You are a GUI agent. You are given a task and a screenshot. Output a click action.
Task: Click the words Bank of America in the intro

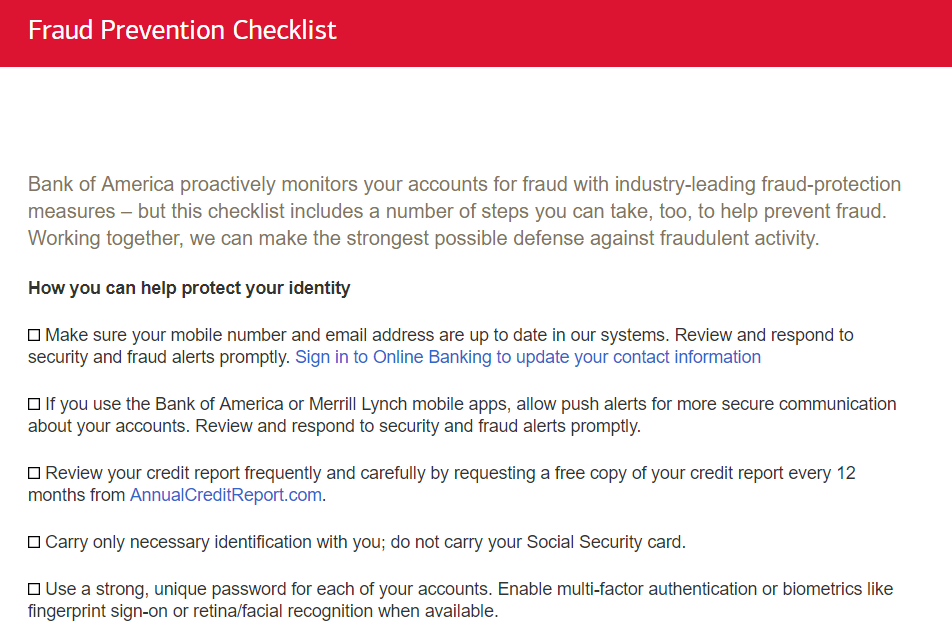102,184
